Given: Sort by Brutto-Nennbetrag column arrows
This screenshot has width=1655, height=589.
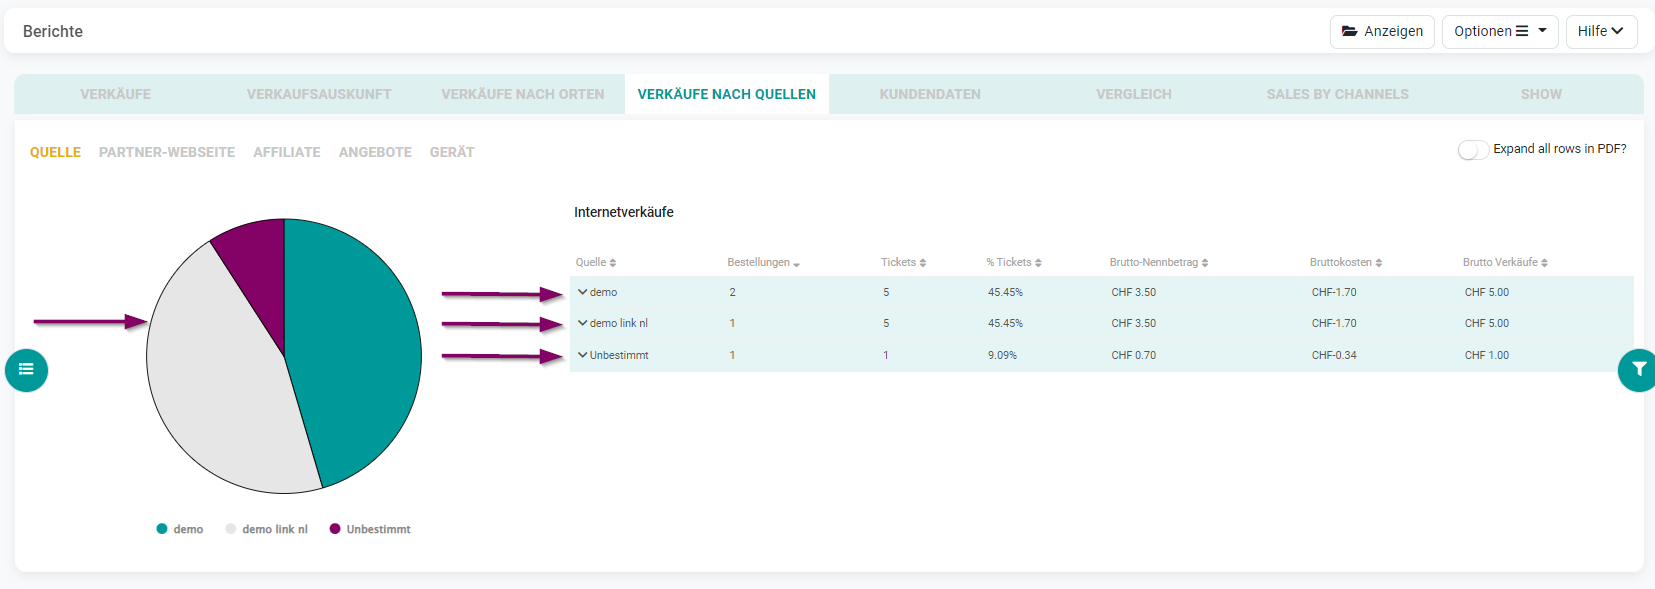Looking at the screenshot, I should pos(1205,263).
